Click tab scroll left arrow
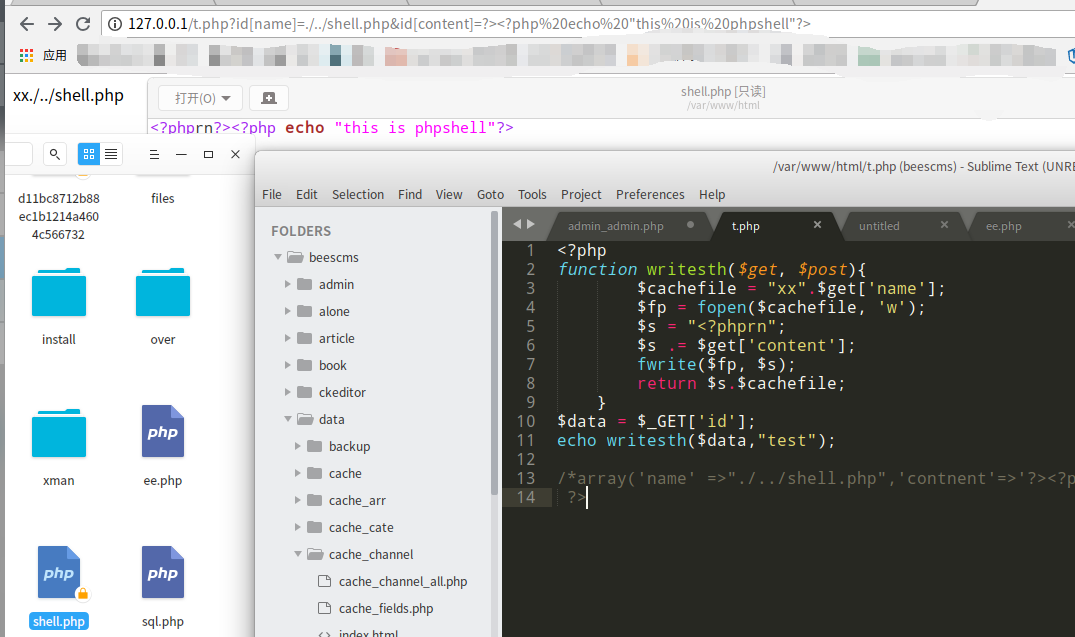 pos(517,224)
